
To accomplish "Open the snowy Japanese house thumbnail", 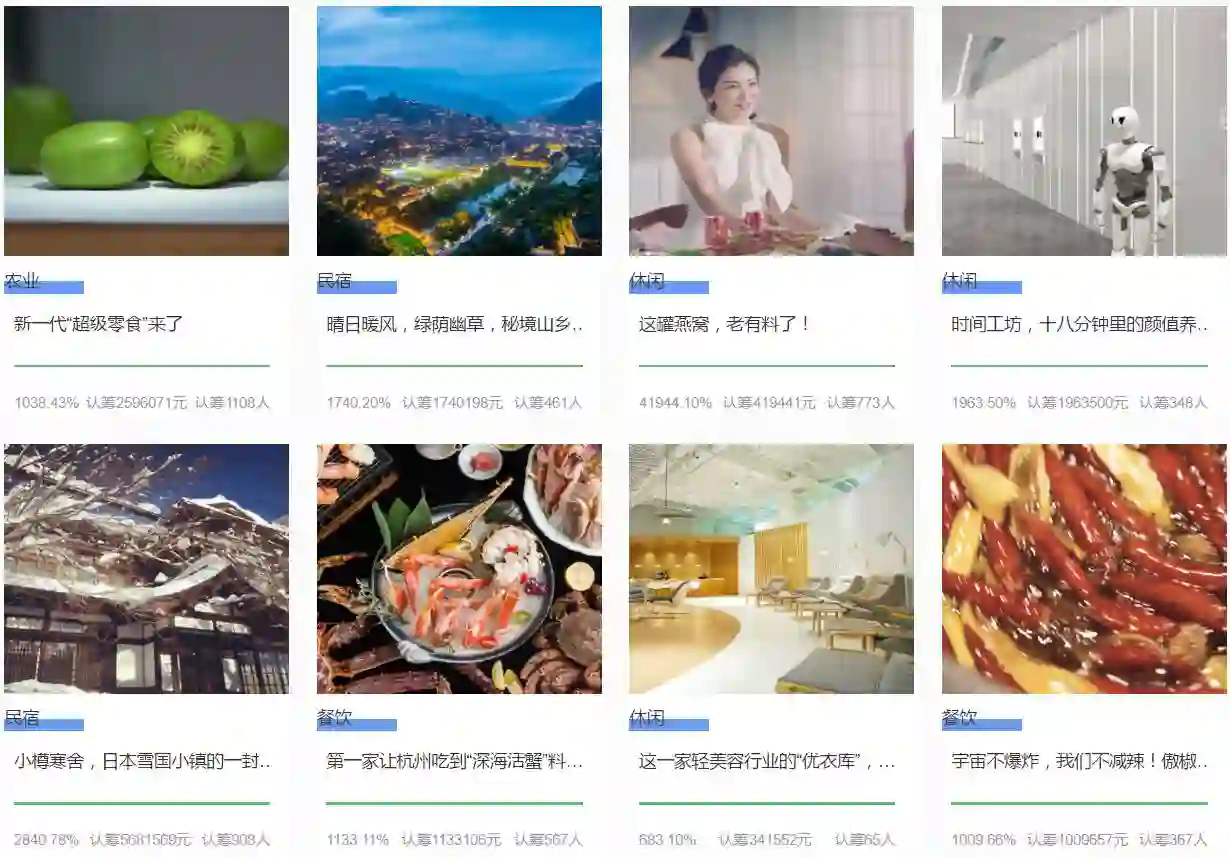I will [146, 569].
